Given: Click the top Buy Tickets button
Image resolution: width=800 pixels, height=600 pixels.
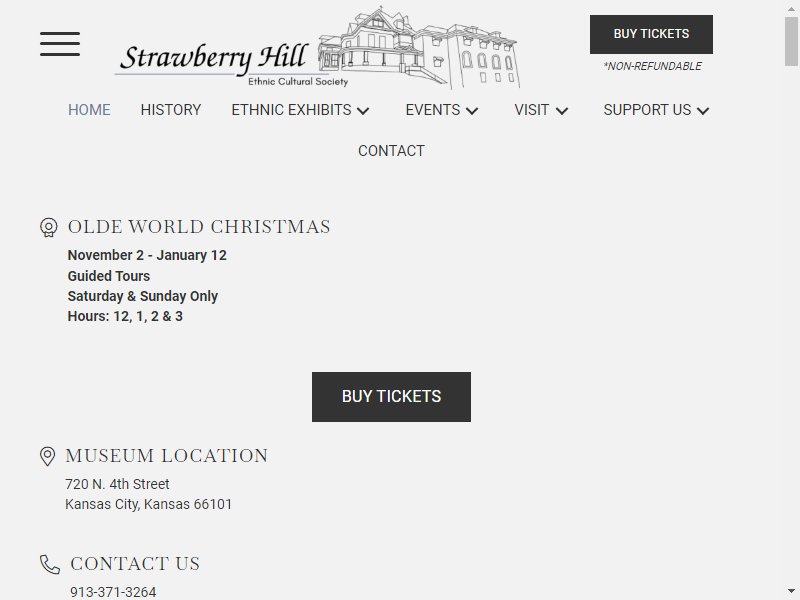Looking at the screenshot, I should [652, 34].
